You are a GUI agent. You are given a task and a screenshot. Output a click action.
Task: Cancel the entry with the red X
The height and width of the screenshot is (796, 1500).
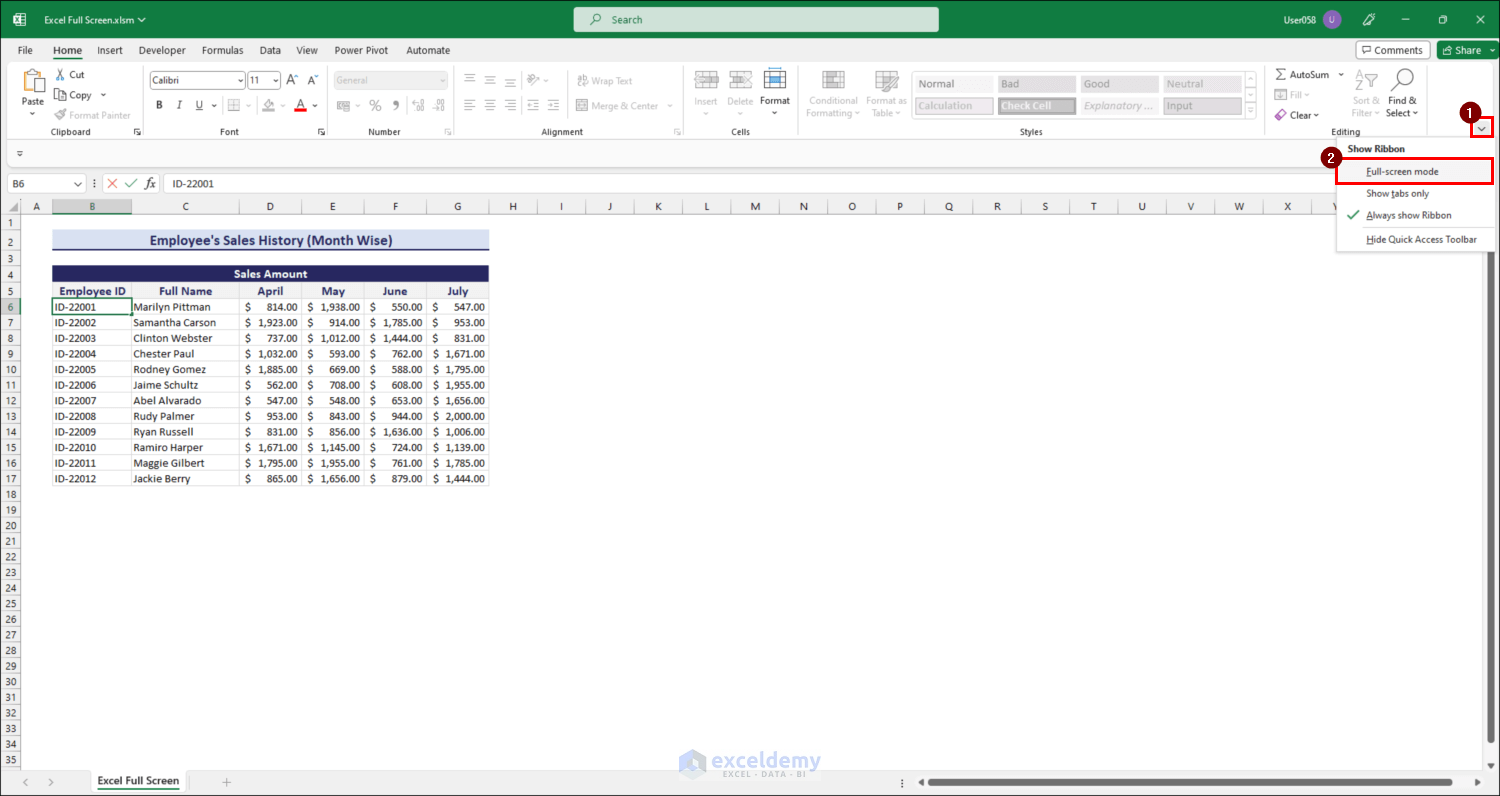pyautogui.click(x=112, y=183)
